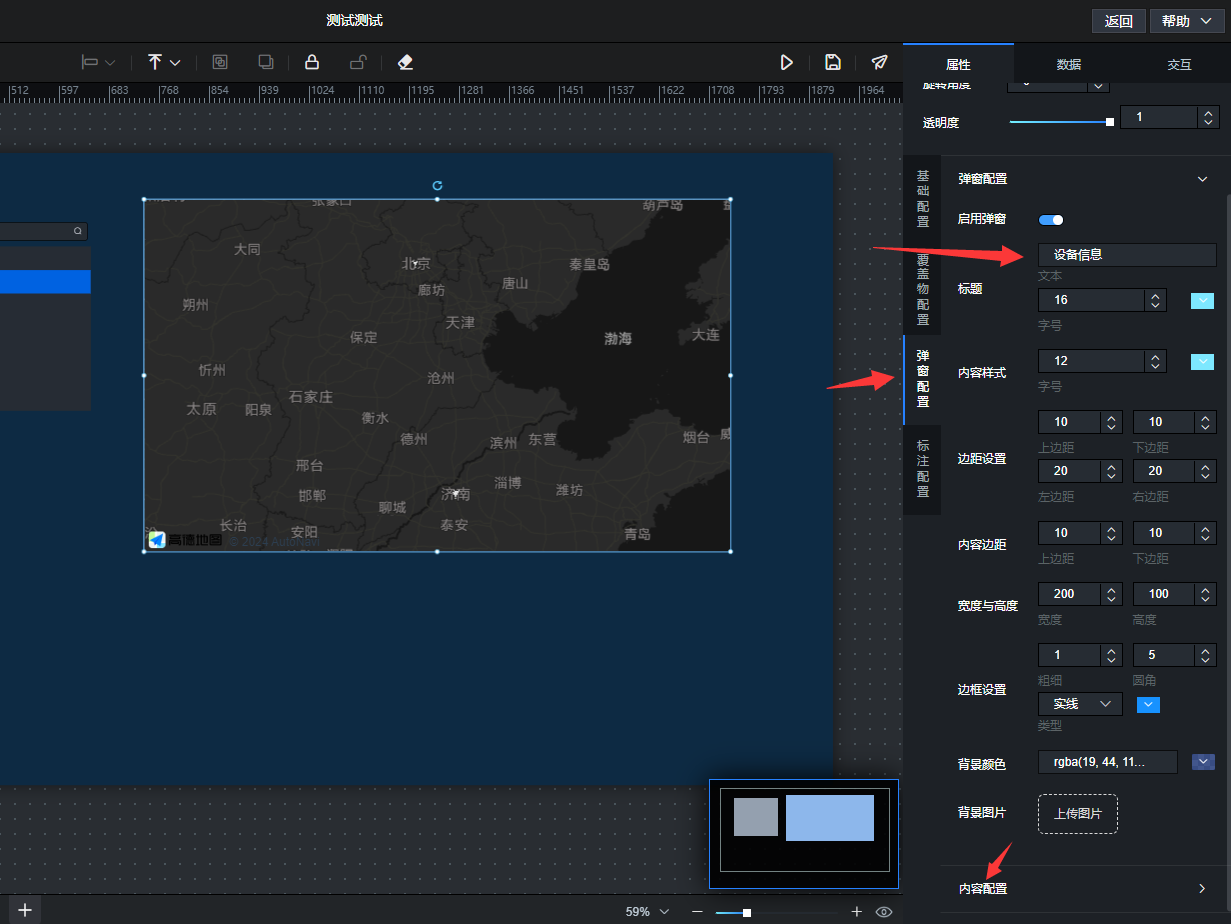
Task: Click the save disk icon
Action: point(832,62)
